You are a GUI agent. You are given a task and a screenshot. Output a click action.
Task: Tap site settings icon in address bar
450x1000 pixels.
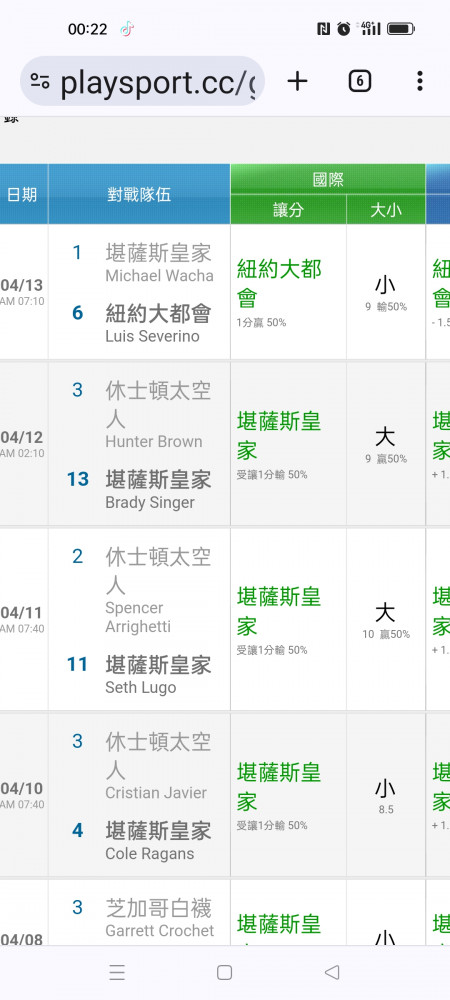[x=40, y=81]
